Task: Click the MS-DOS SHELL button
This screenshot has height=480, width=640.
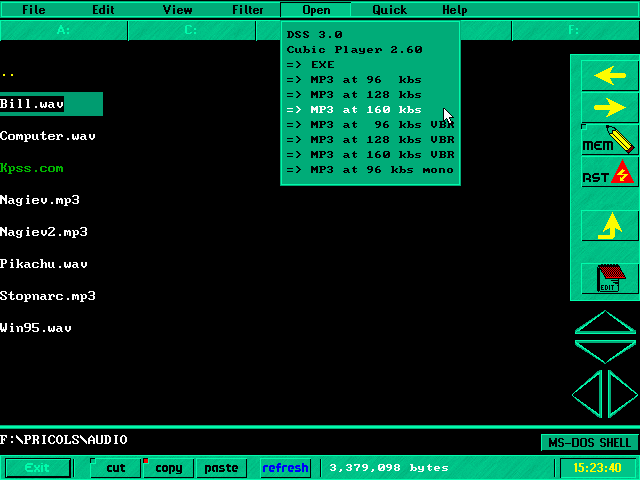Action: pos(588,442)
